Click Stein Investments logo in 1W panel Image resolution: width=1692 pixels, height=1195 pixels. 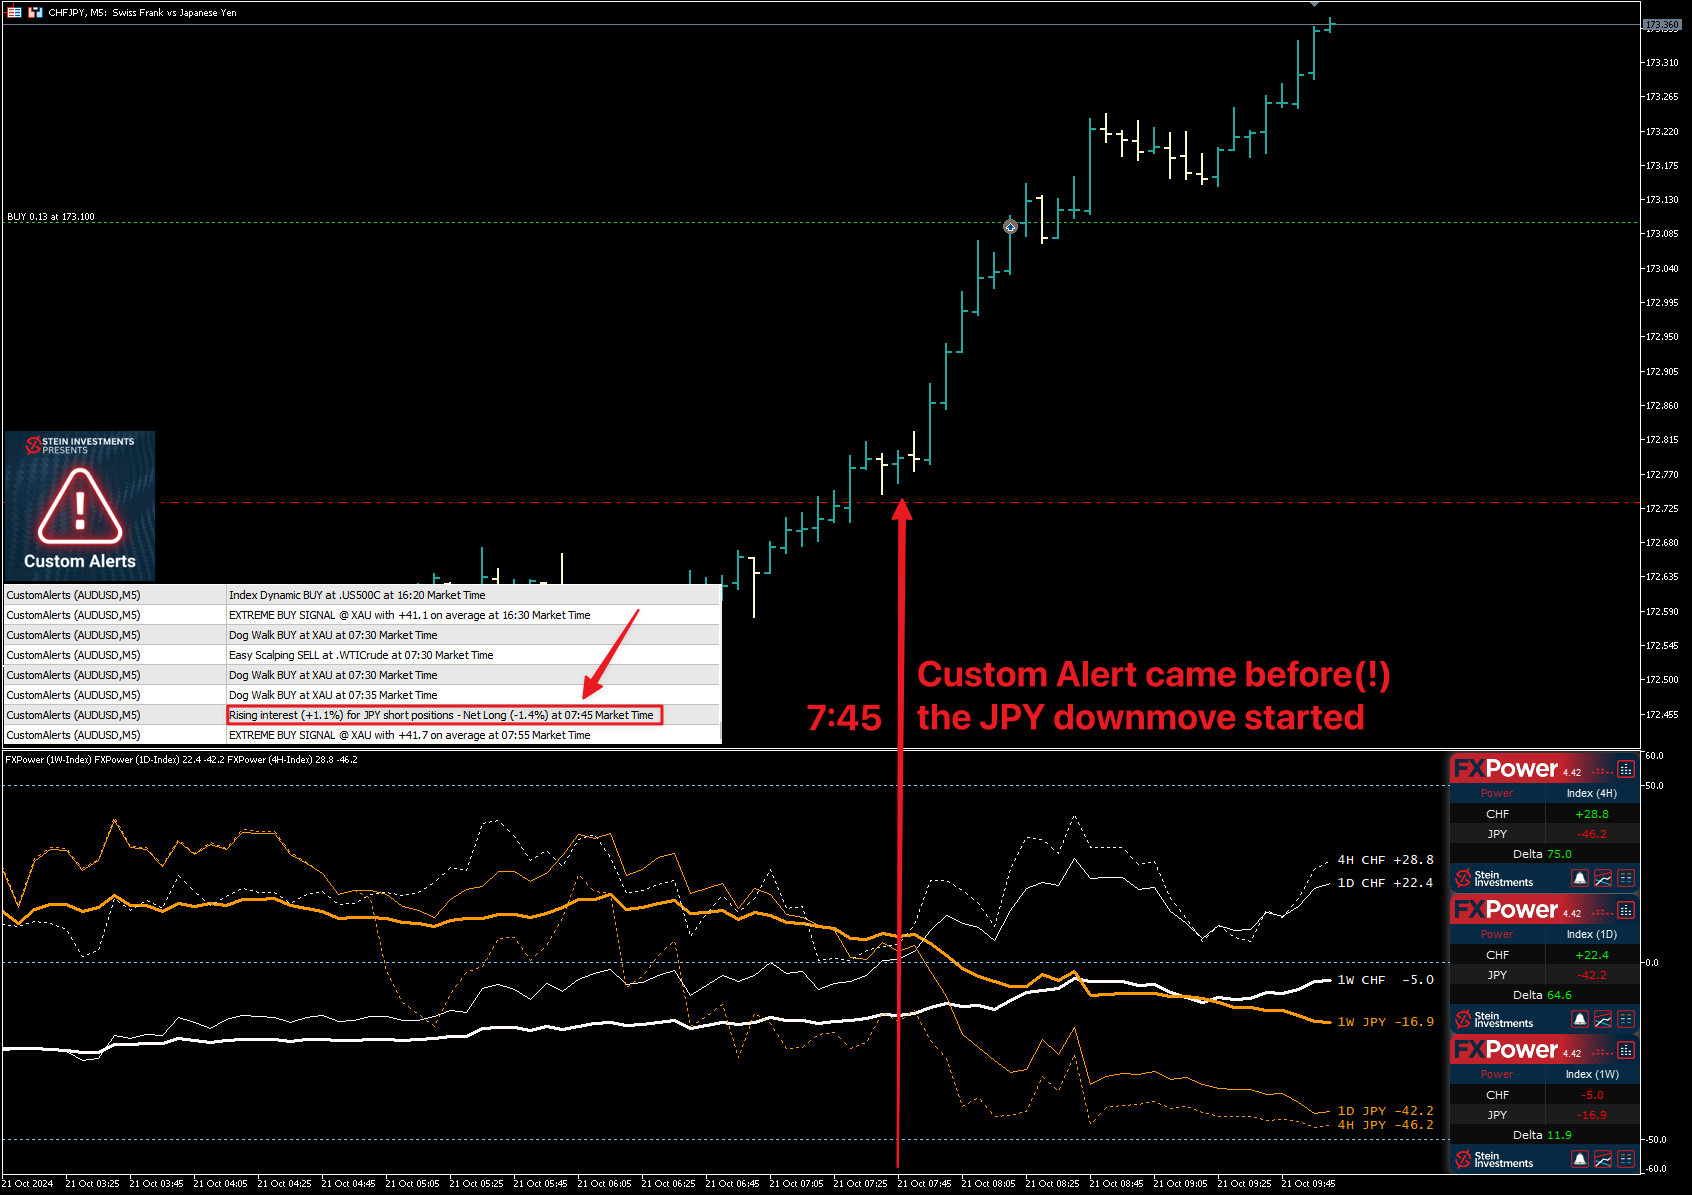(x=1494, y=1160)
